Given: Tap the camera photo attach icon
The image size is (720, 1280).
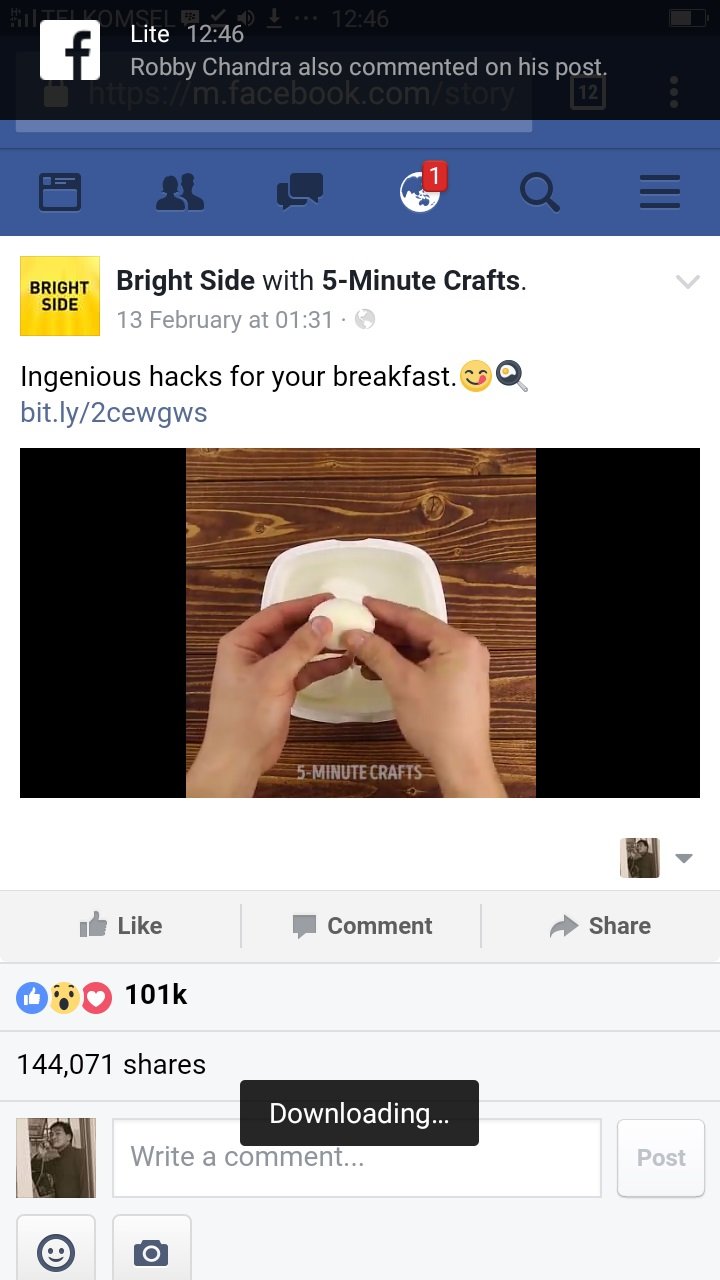Looking at the screenshot, I should (x=152, y=1250).
